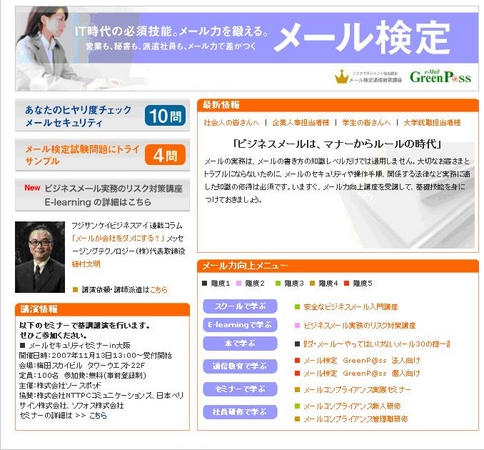
Task: Open the 10問 blue badge quiz
Action: coord(165,116)
